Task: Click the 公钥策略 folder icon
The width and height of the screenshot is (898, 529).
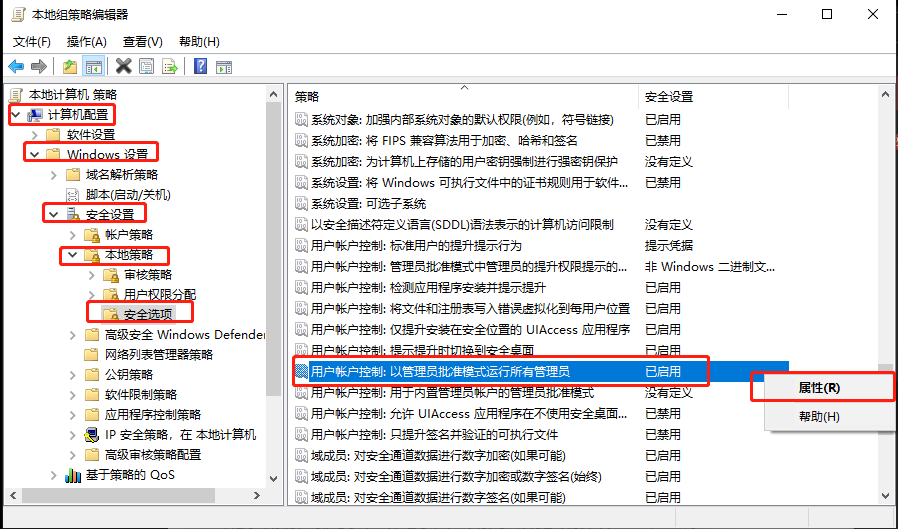Action: click(92, 374)
